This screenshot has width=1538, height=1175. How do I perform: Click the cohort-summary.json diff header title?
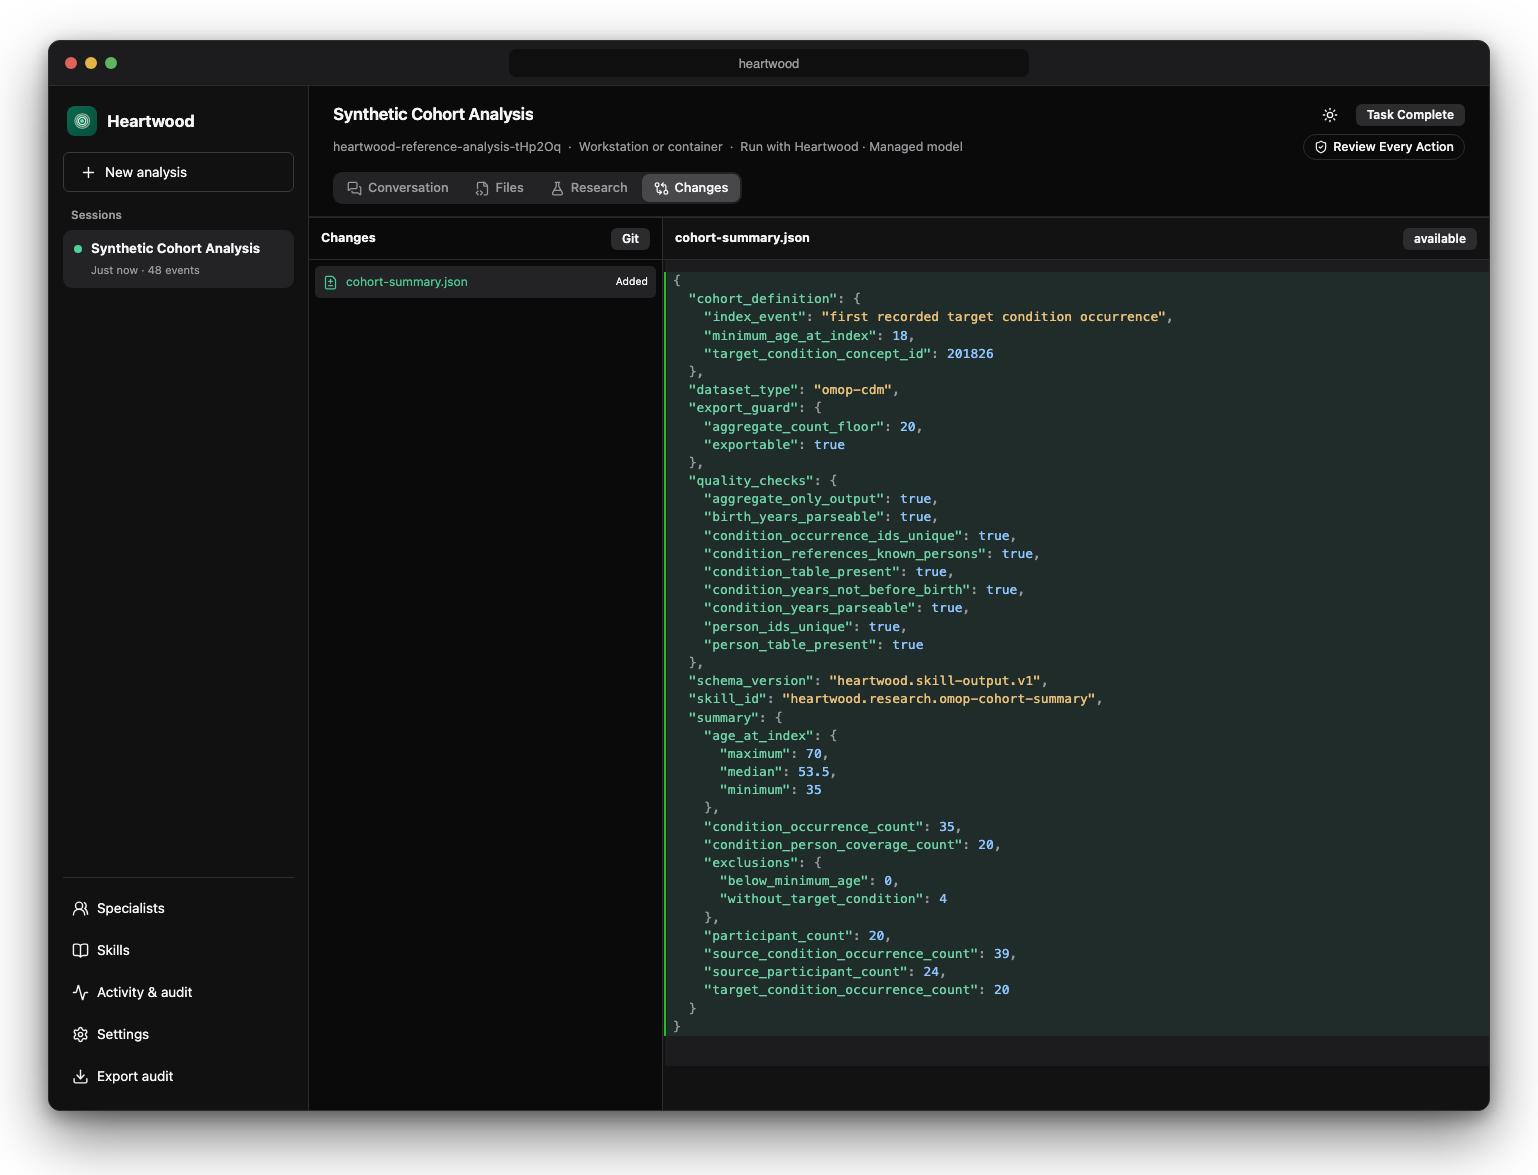tap(742, 238)
